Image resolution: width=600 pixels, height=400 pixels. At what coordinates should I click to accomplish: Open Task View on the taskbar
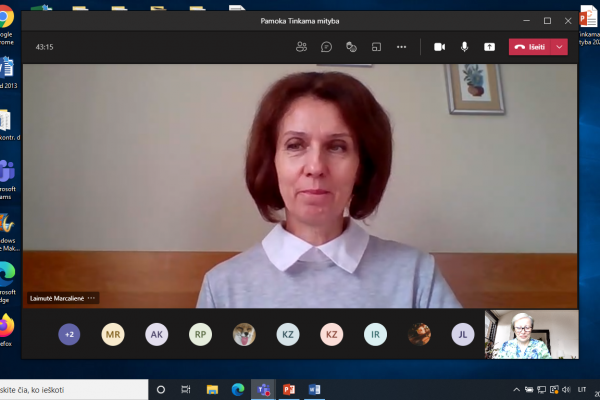click(186, 390)
